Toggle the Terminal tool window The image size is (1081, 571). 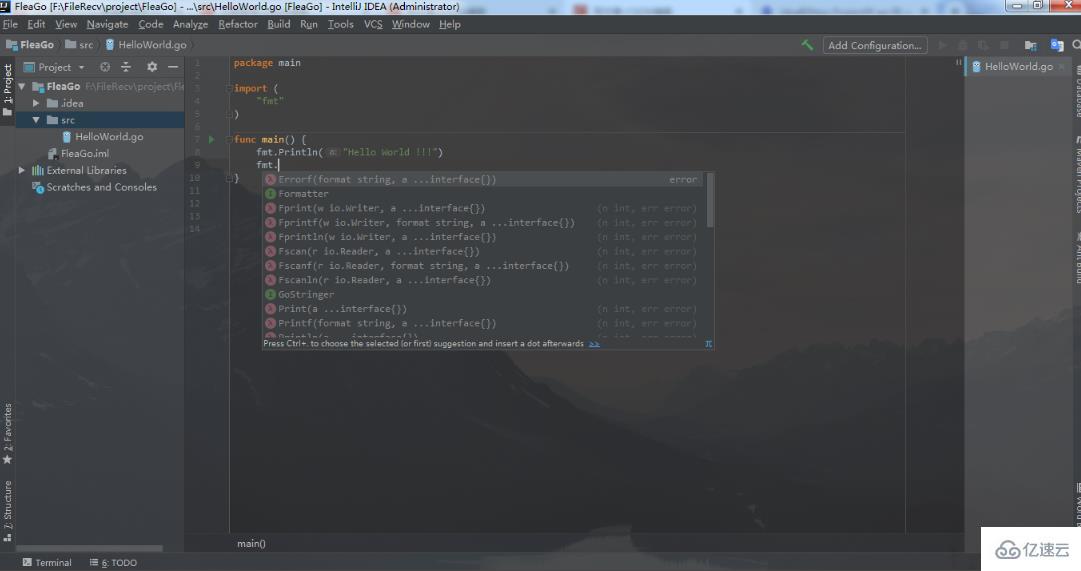tap(47, 563)
